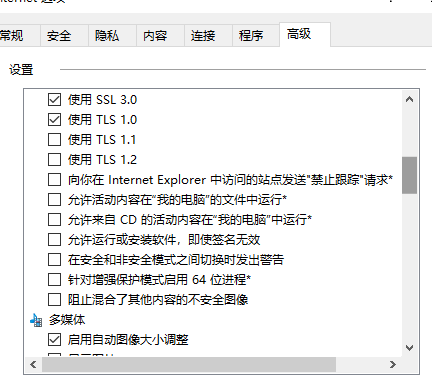Enable 使用 TLS 1.1 checkbox
The image size is (432, 377).
click(x=54, y=140)
